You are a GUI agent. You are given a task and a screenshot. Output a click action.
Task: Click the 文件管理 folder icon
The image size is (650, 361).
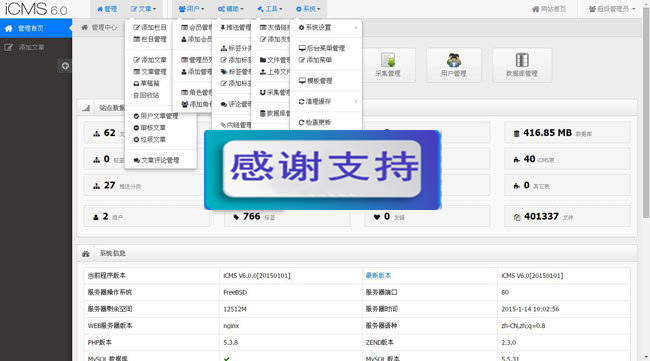[263, 60]
